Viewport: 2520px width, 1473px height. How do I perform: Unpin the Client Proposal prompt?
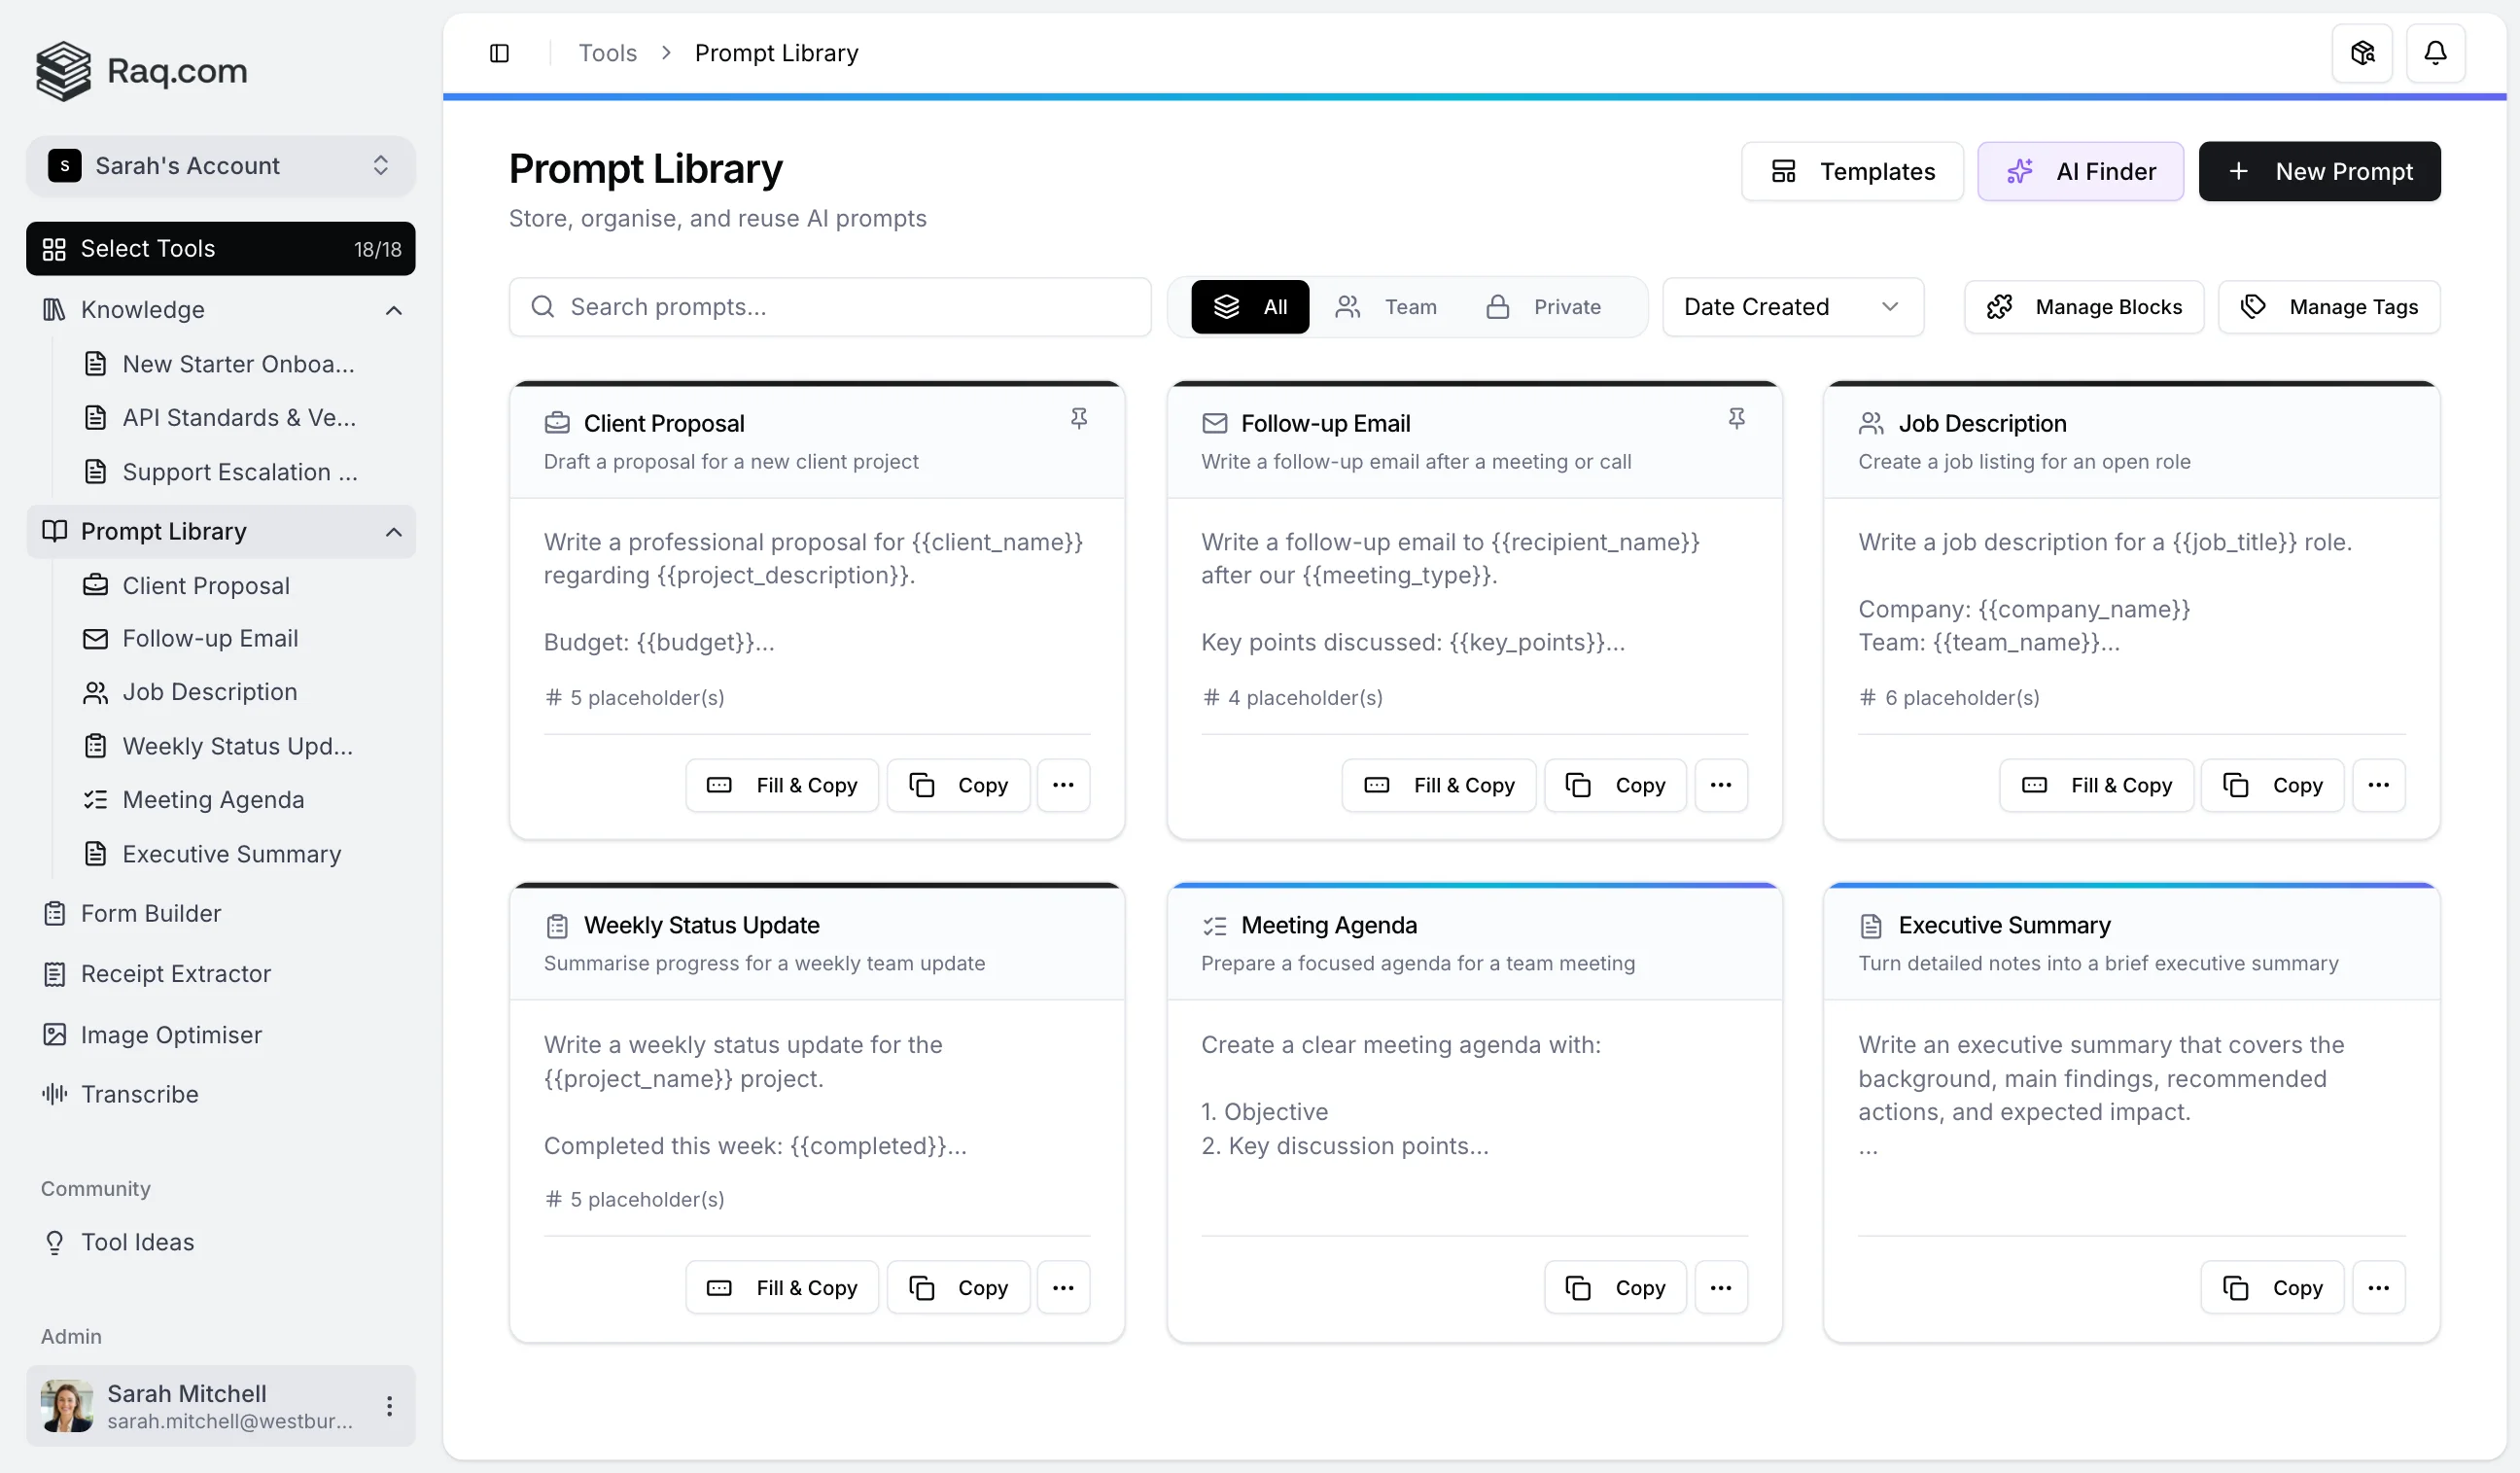(1080, 417)
